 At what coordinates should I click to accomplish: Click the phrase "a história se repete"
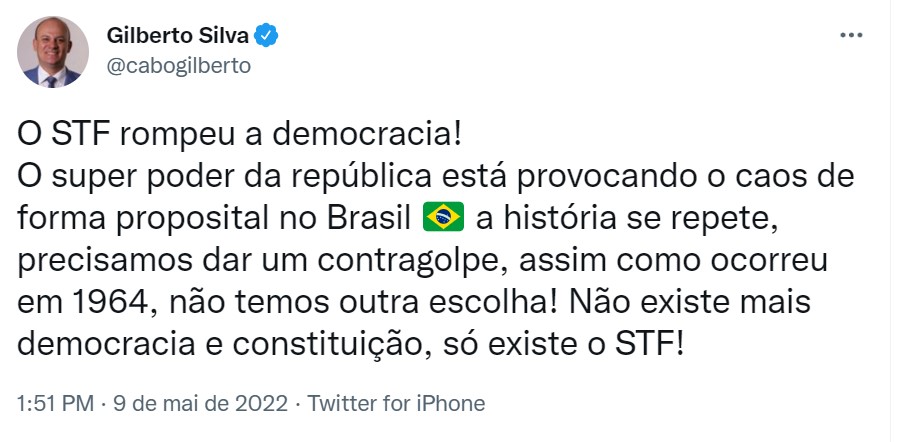coord(621,219)
